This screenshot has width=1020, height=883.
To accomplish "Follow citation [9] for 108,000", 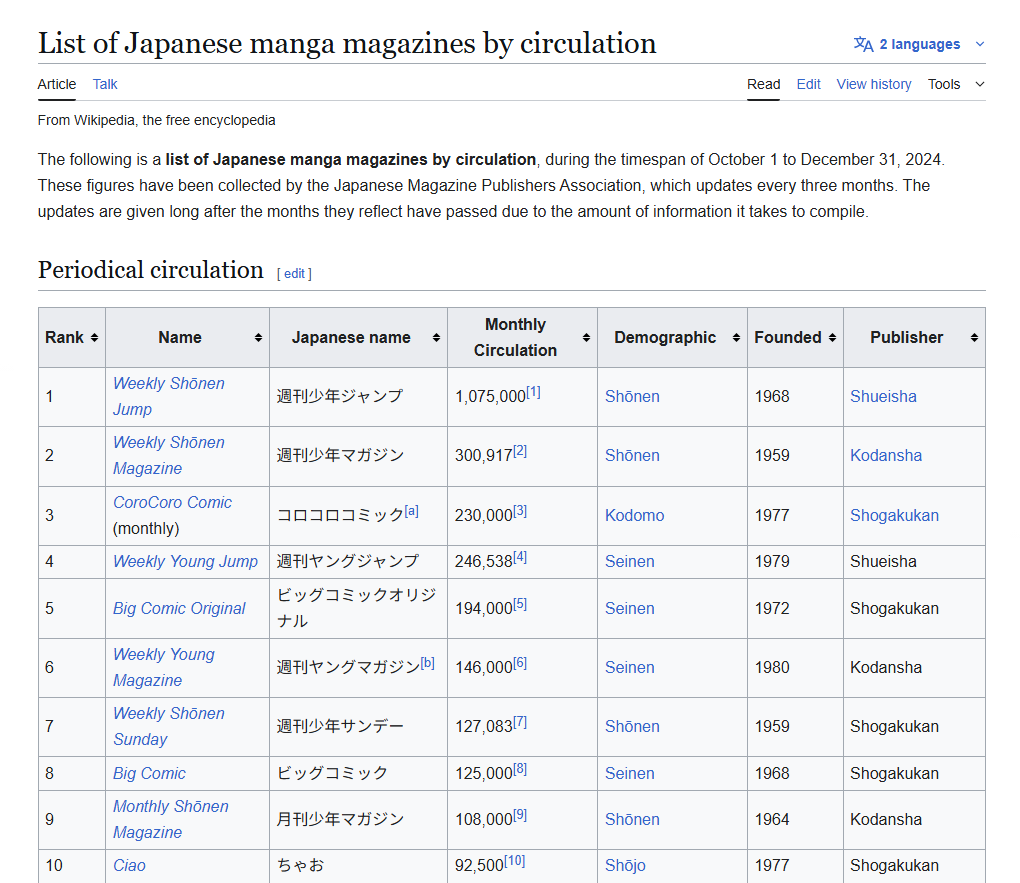I will (x=520, y=815).
